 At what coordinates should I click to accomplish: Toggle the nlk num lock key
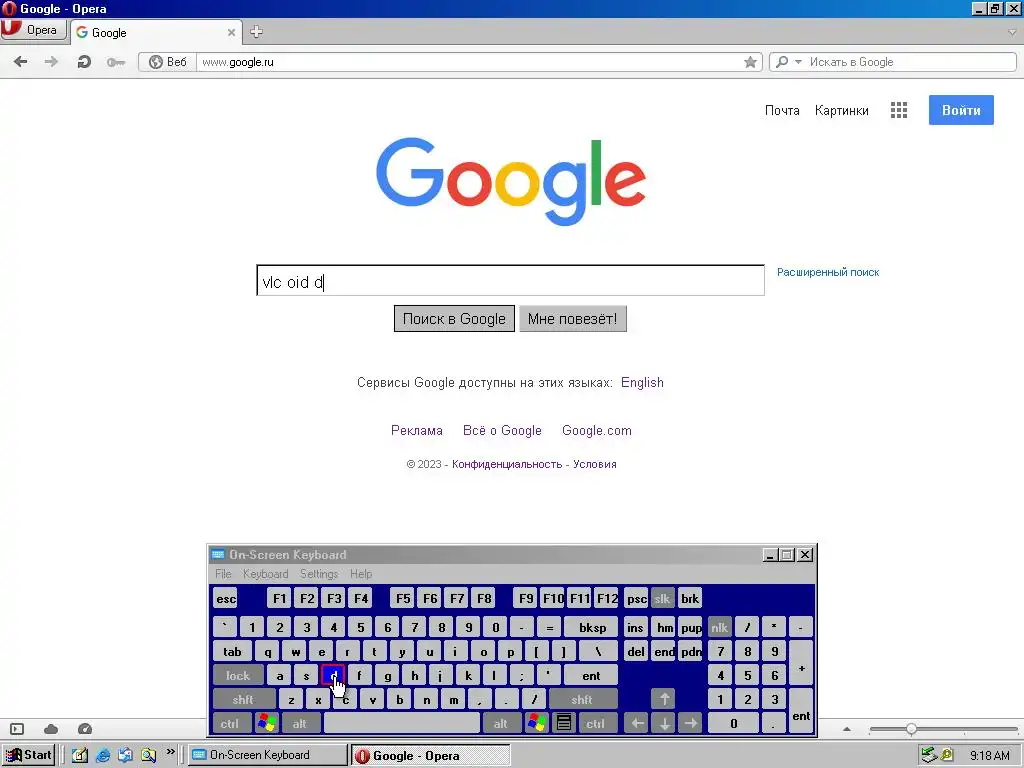click(719, 628)
